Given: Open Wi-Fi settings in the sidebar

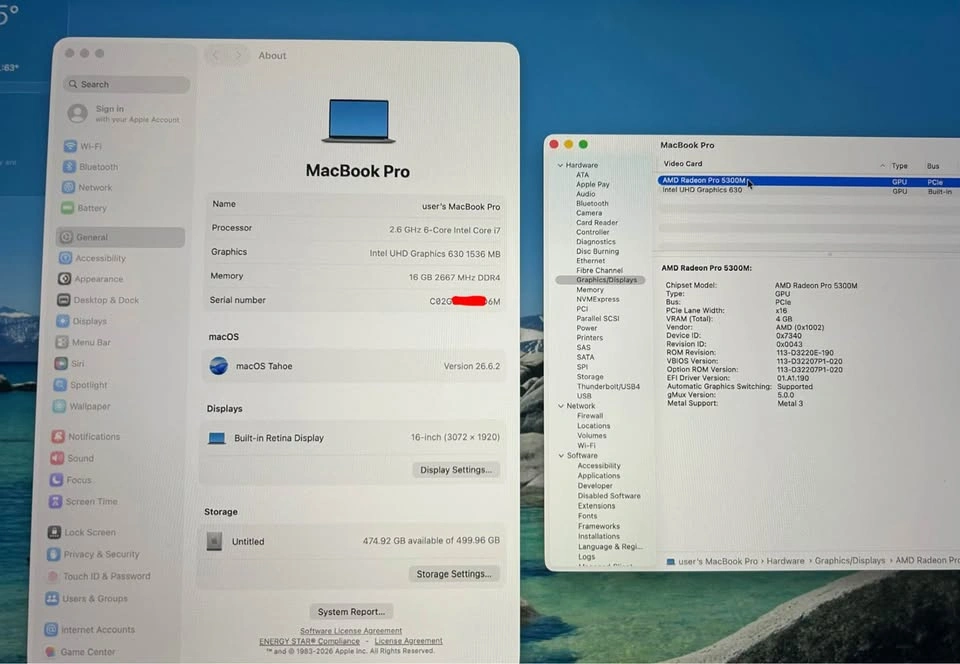Looking at the screenshot, I should tap(83, 146).
